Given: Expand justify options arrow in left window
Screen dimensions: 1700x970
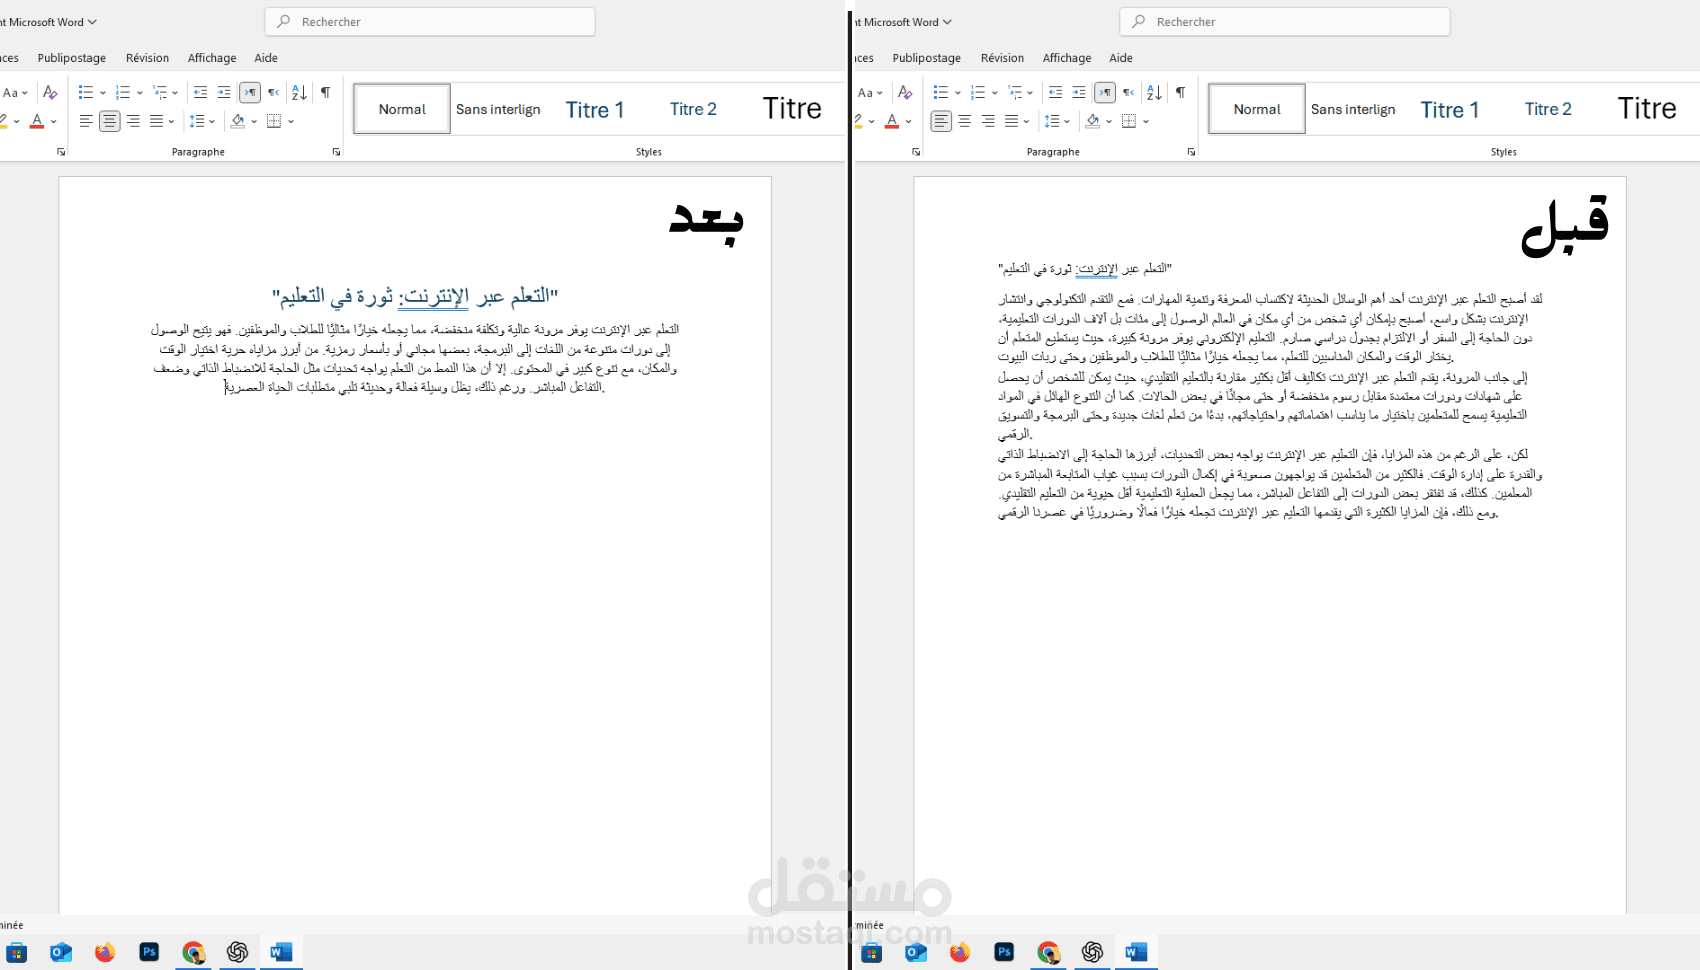Looking at the screenshot, I should (x=172, y=122).
